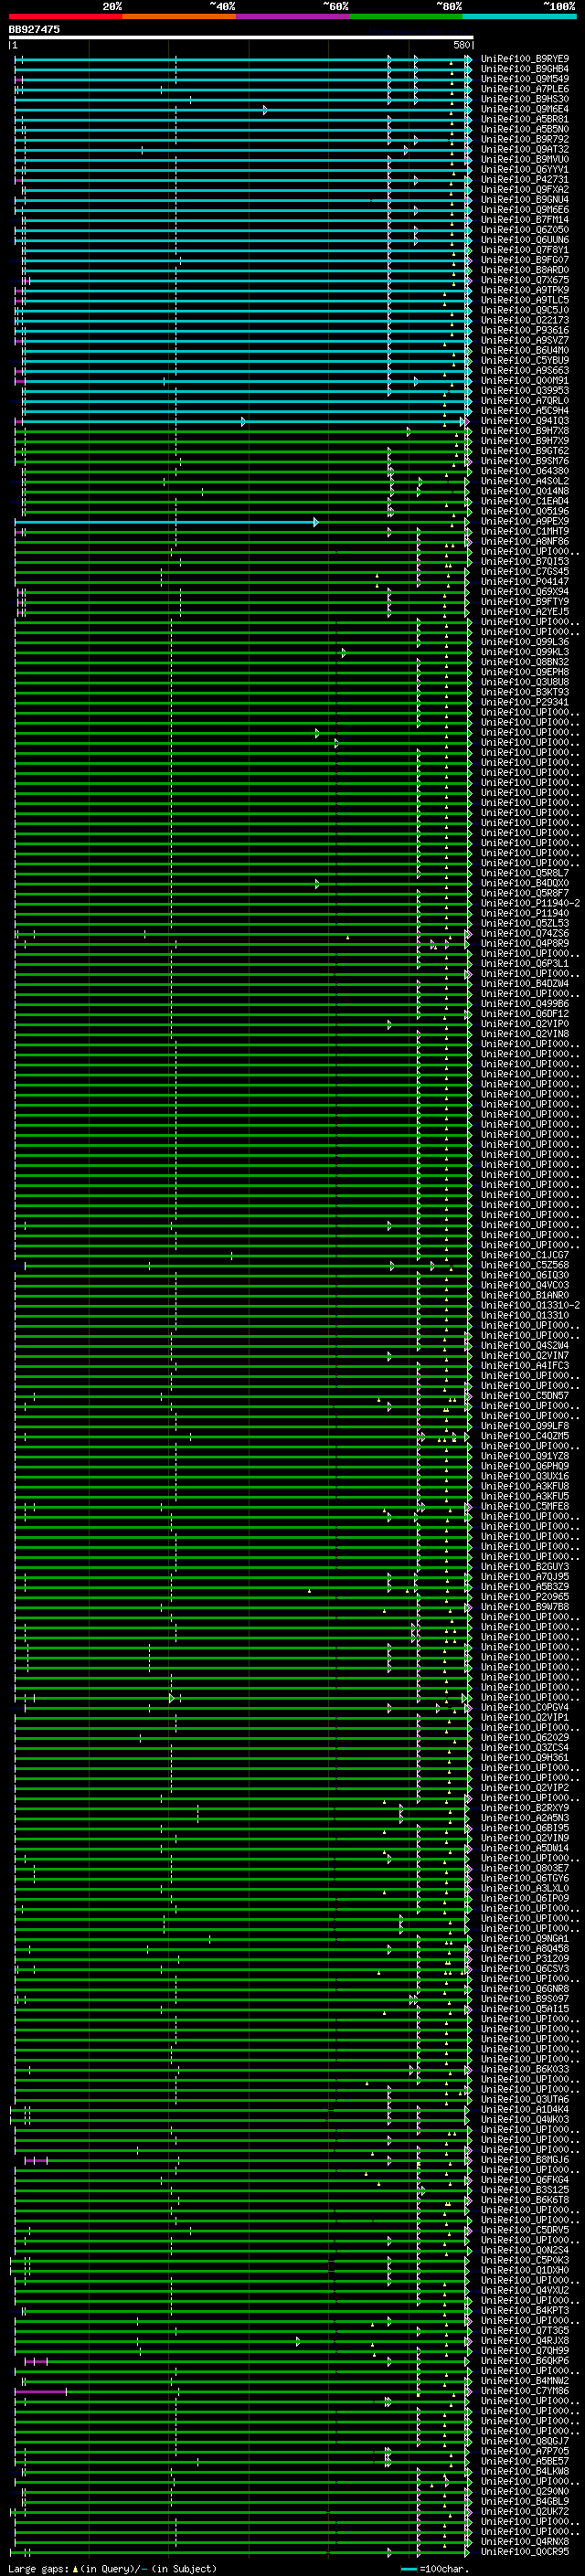Select the UniRef100_P93616 label
Screen dimensions: 585x2576
[x=525, y=330]
